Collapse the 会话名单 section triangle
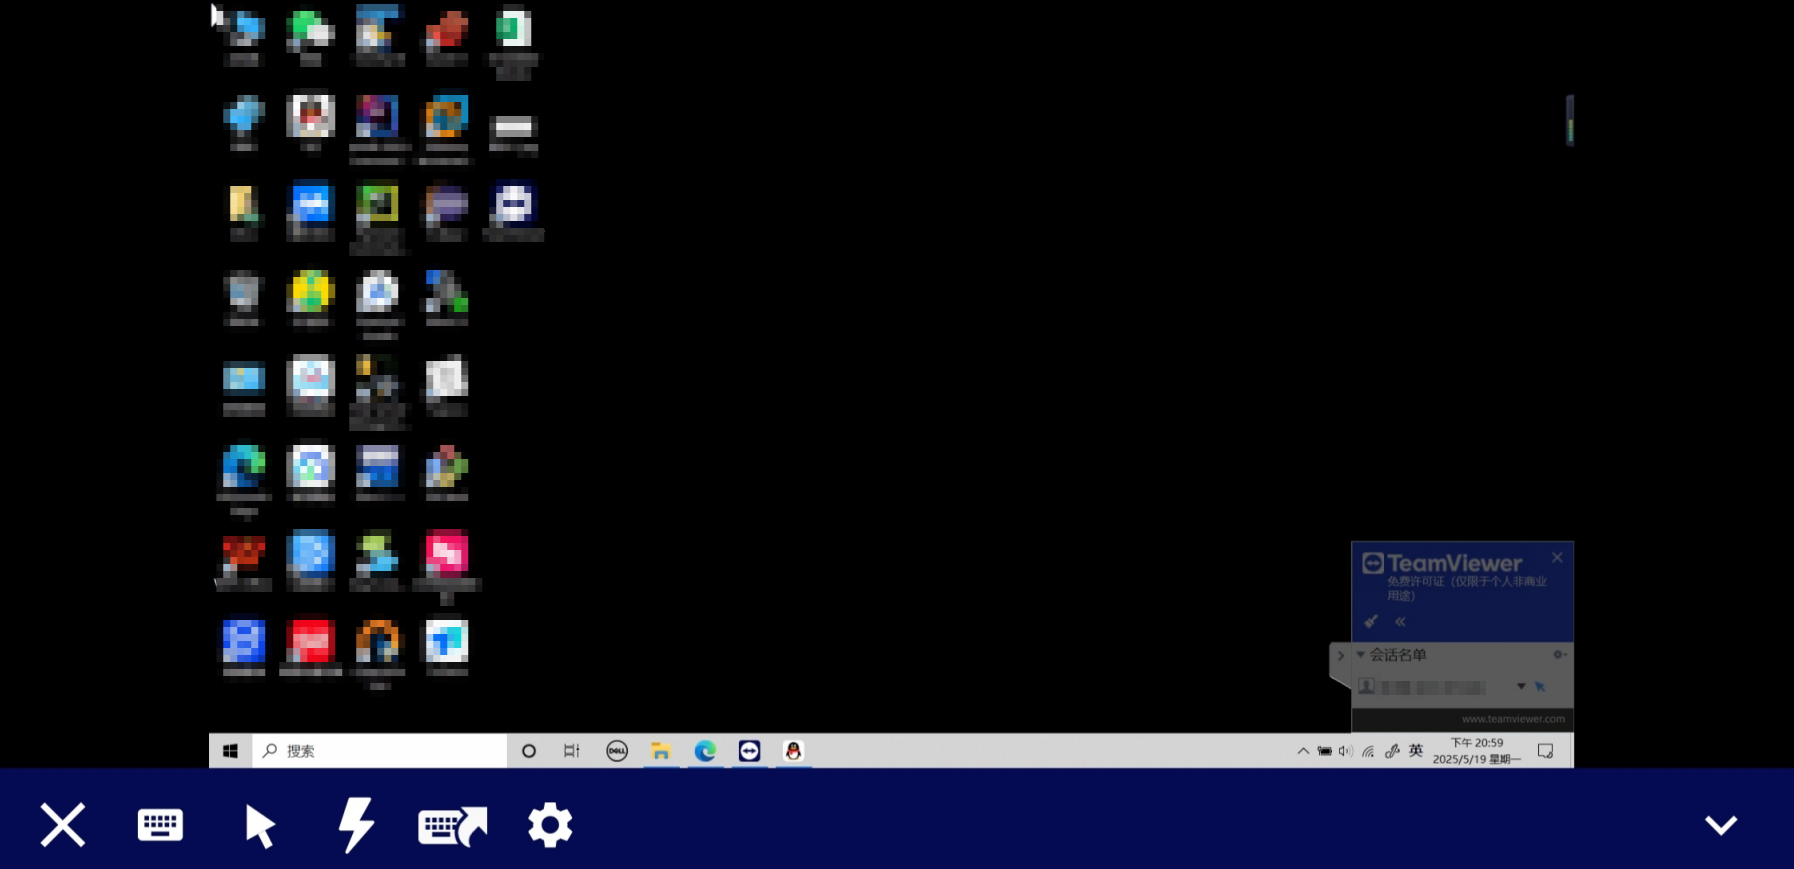 click(x=1360, y=655)
